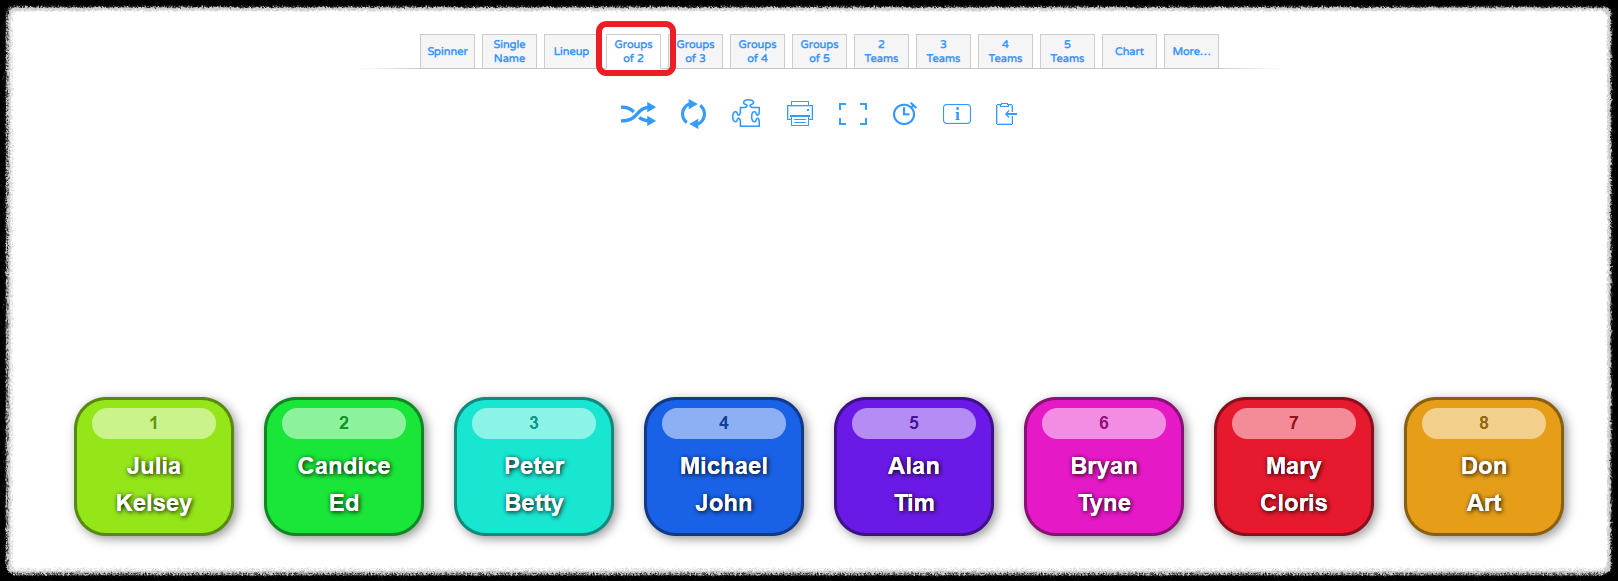Select the 4 Teams tab
Image resolution: width=1618 pixels, height=581 pixels.
(x=1005, y=51)
